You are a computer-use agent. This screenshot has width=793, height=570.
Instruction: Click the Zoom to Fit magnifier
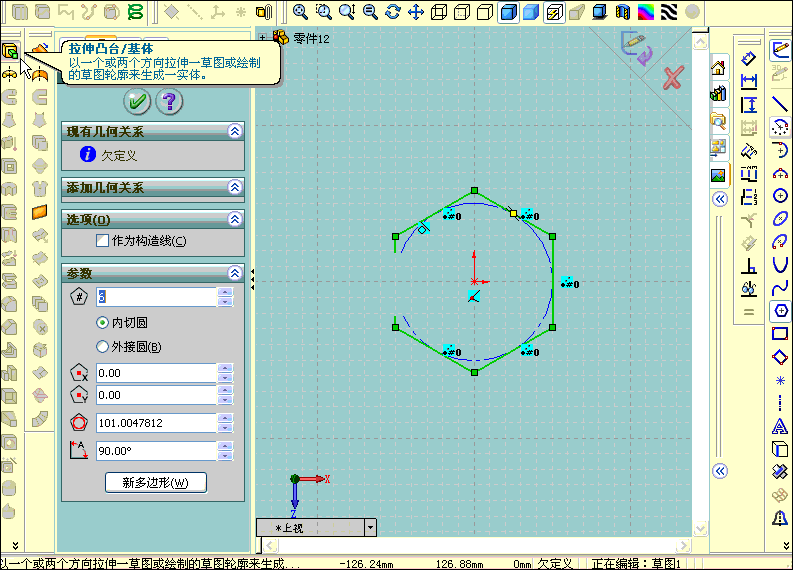(x=300, y=12)
